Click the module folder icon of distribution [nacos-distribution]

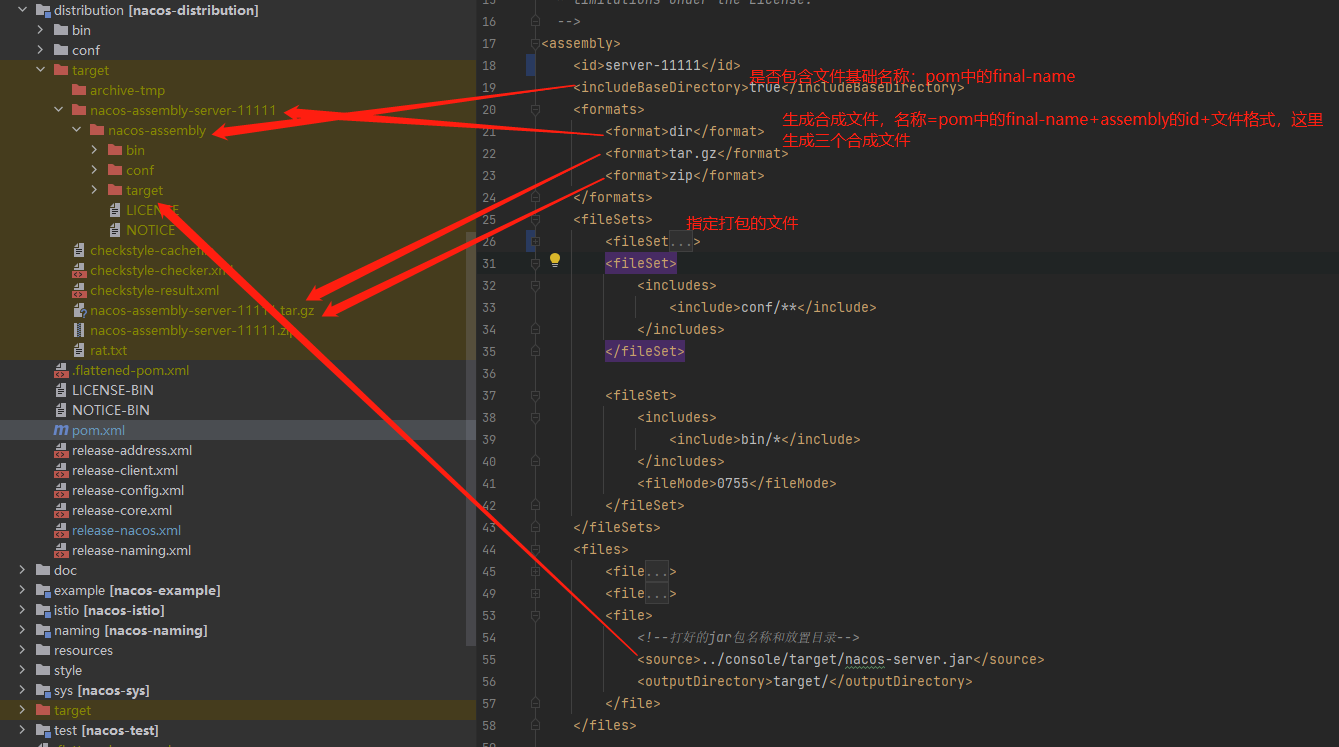pyautogui.click(x=43, y=10)
